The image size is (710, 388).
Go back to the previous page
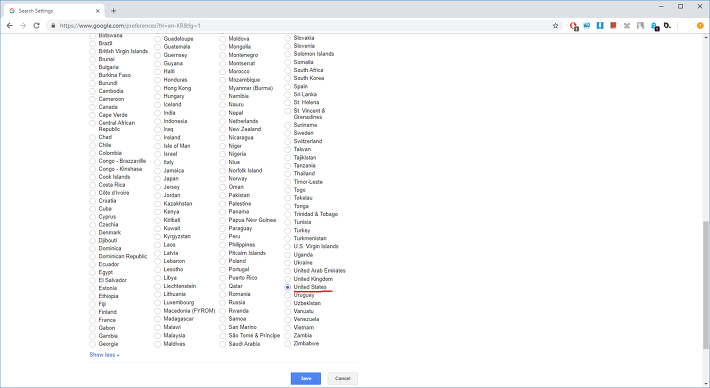pyautogui.click(x=10, y=26)
